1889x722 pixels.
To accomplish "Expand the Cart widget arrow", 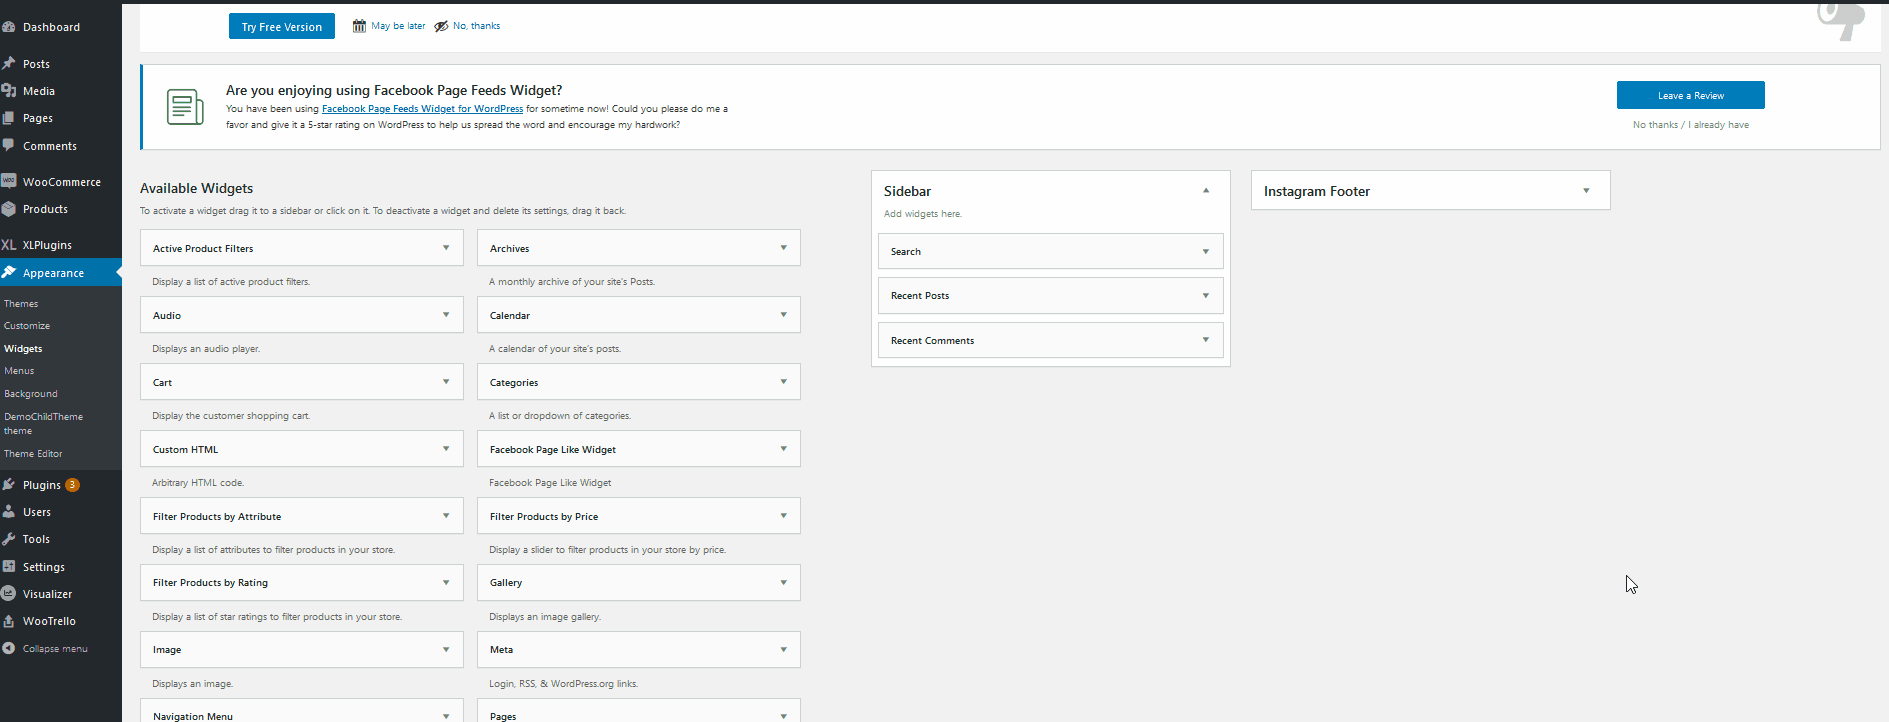I will (446, 382).
